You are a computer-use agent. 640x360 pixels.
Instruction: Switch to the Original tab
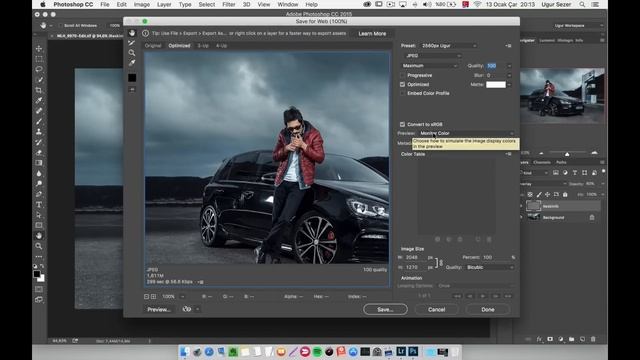153,46
